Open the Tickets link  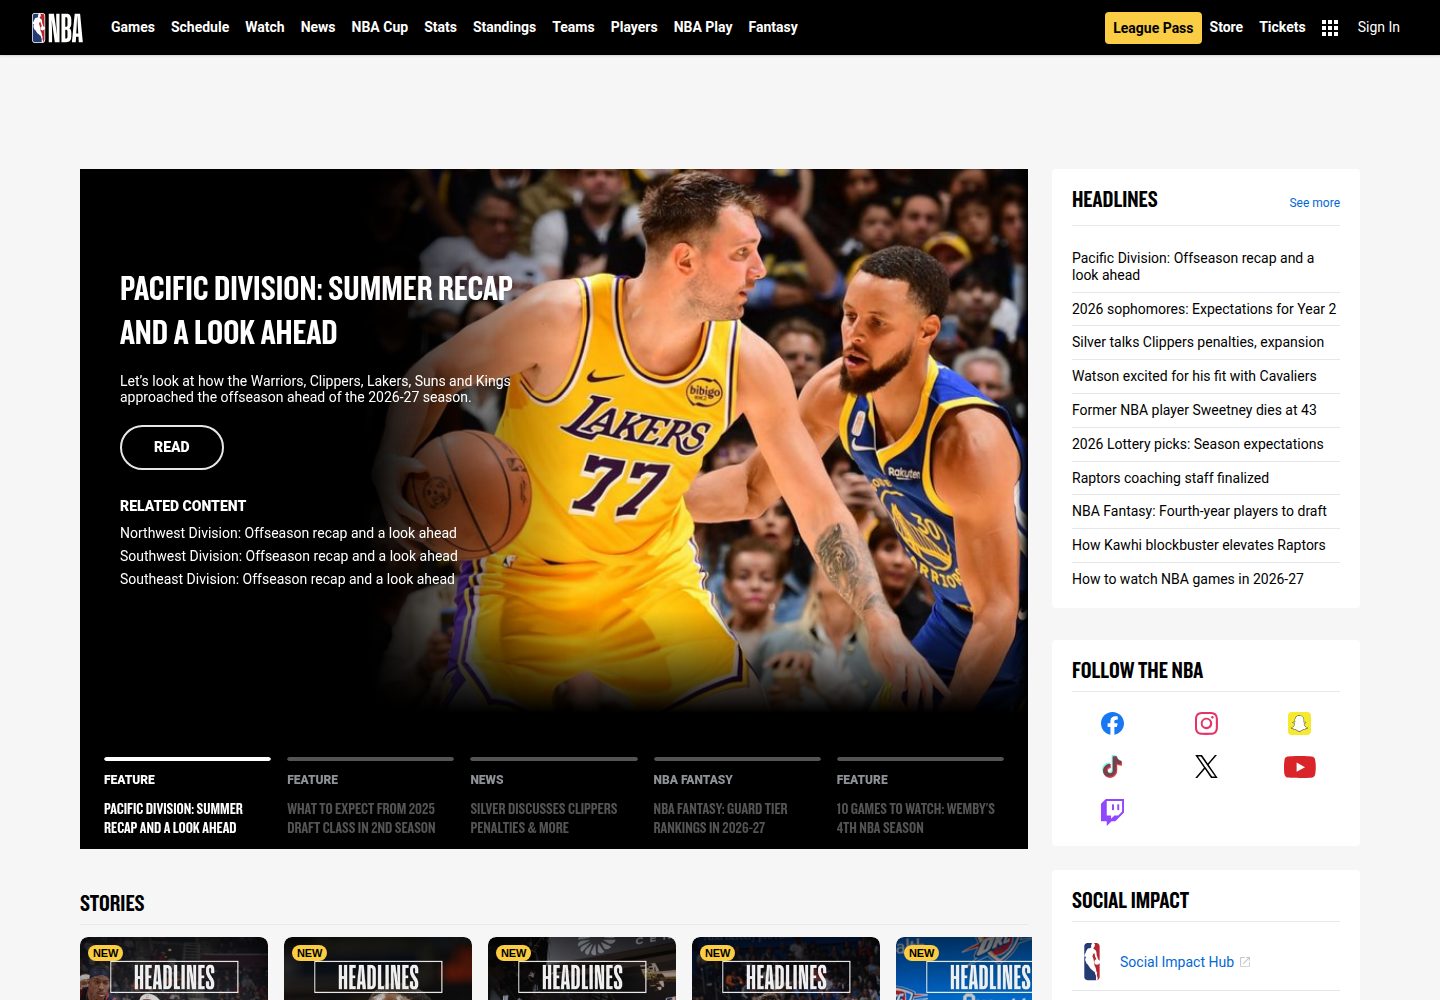pyautogui.click(x=1282, y=27)
